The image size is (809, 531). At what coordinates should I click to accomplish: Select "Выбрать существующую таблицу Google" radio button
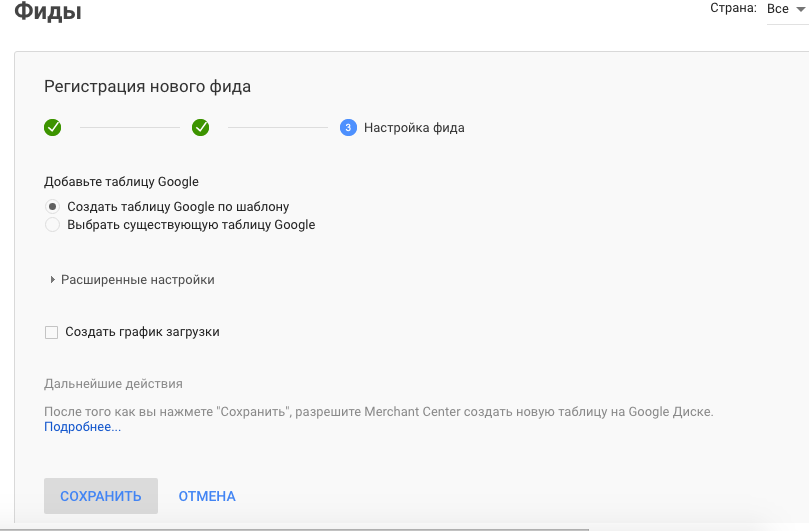[52, 224]
